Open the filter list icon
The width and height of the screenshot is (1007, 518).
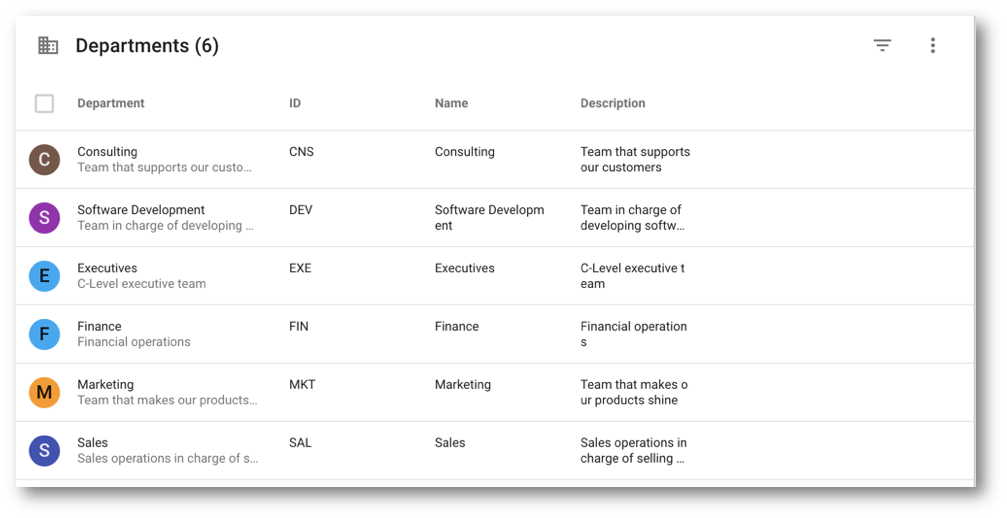pos(882,45)
